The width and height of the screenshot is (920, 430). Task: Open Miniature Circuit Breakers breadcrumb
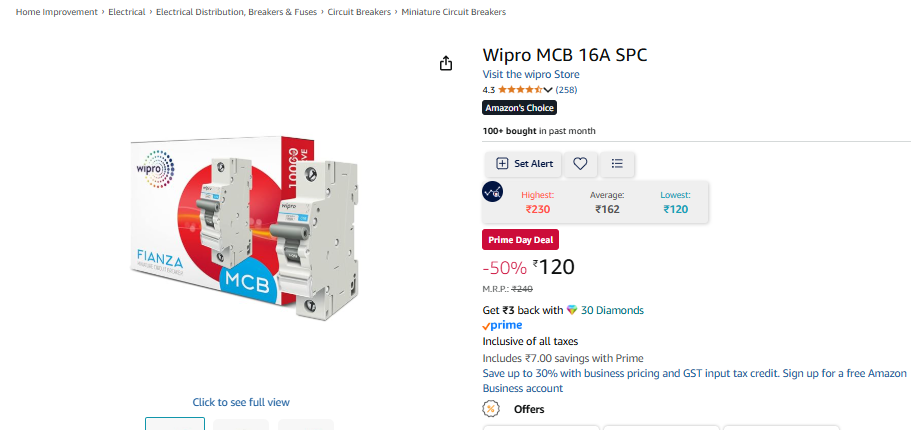(453, 12)
